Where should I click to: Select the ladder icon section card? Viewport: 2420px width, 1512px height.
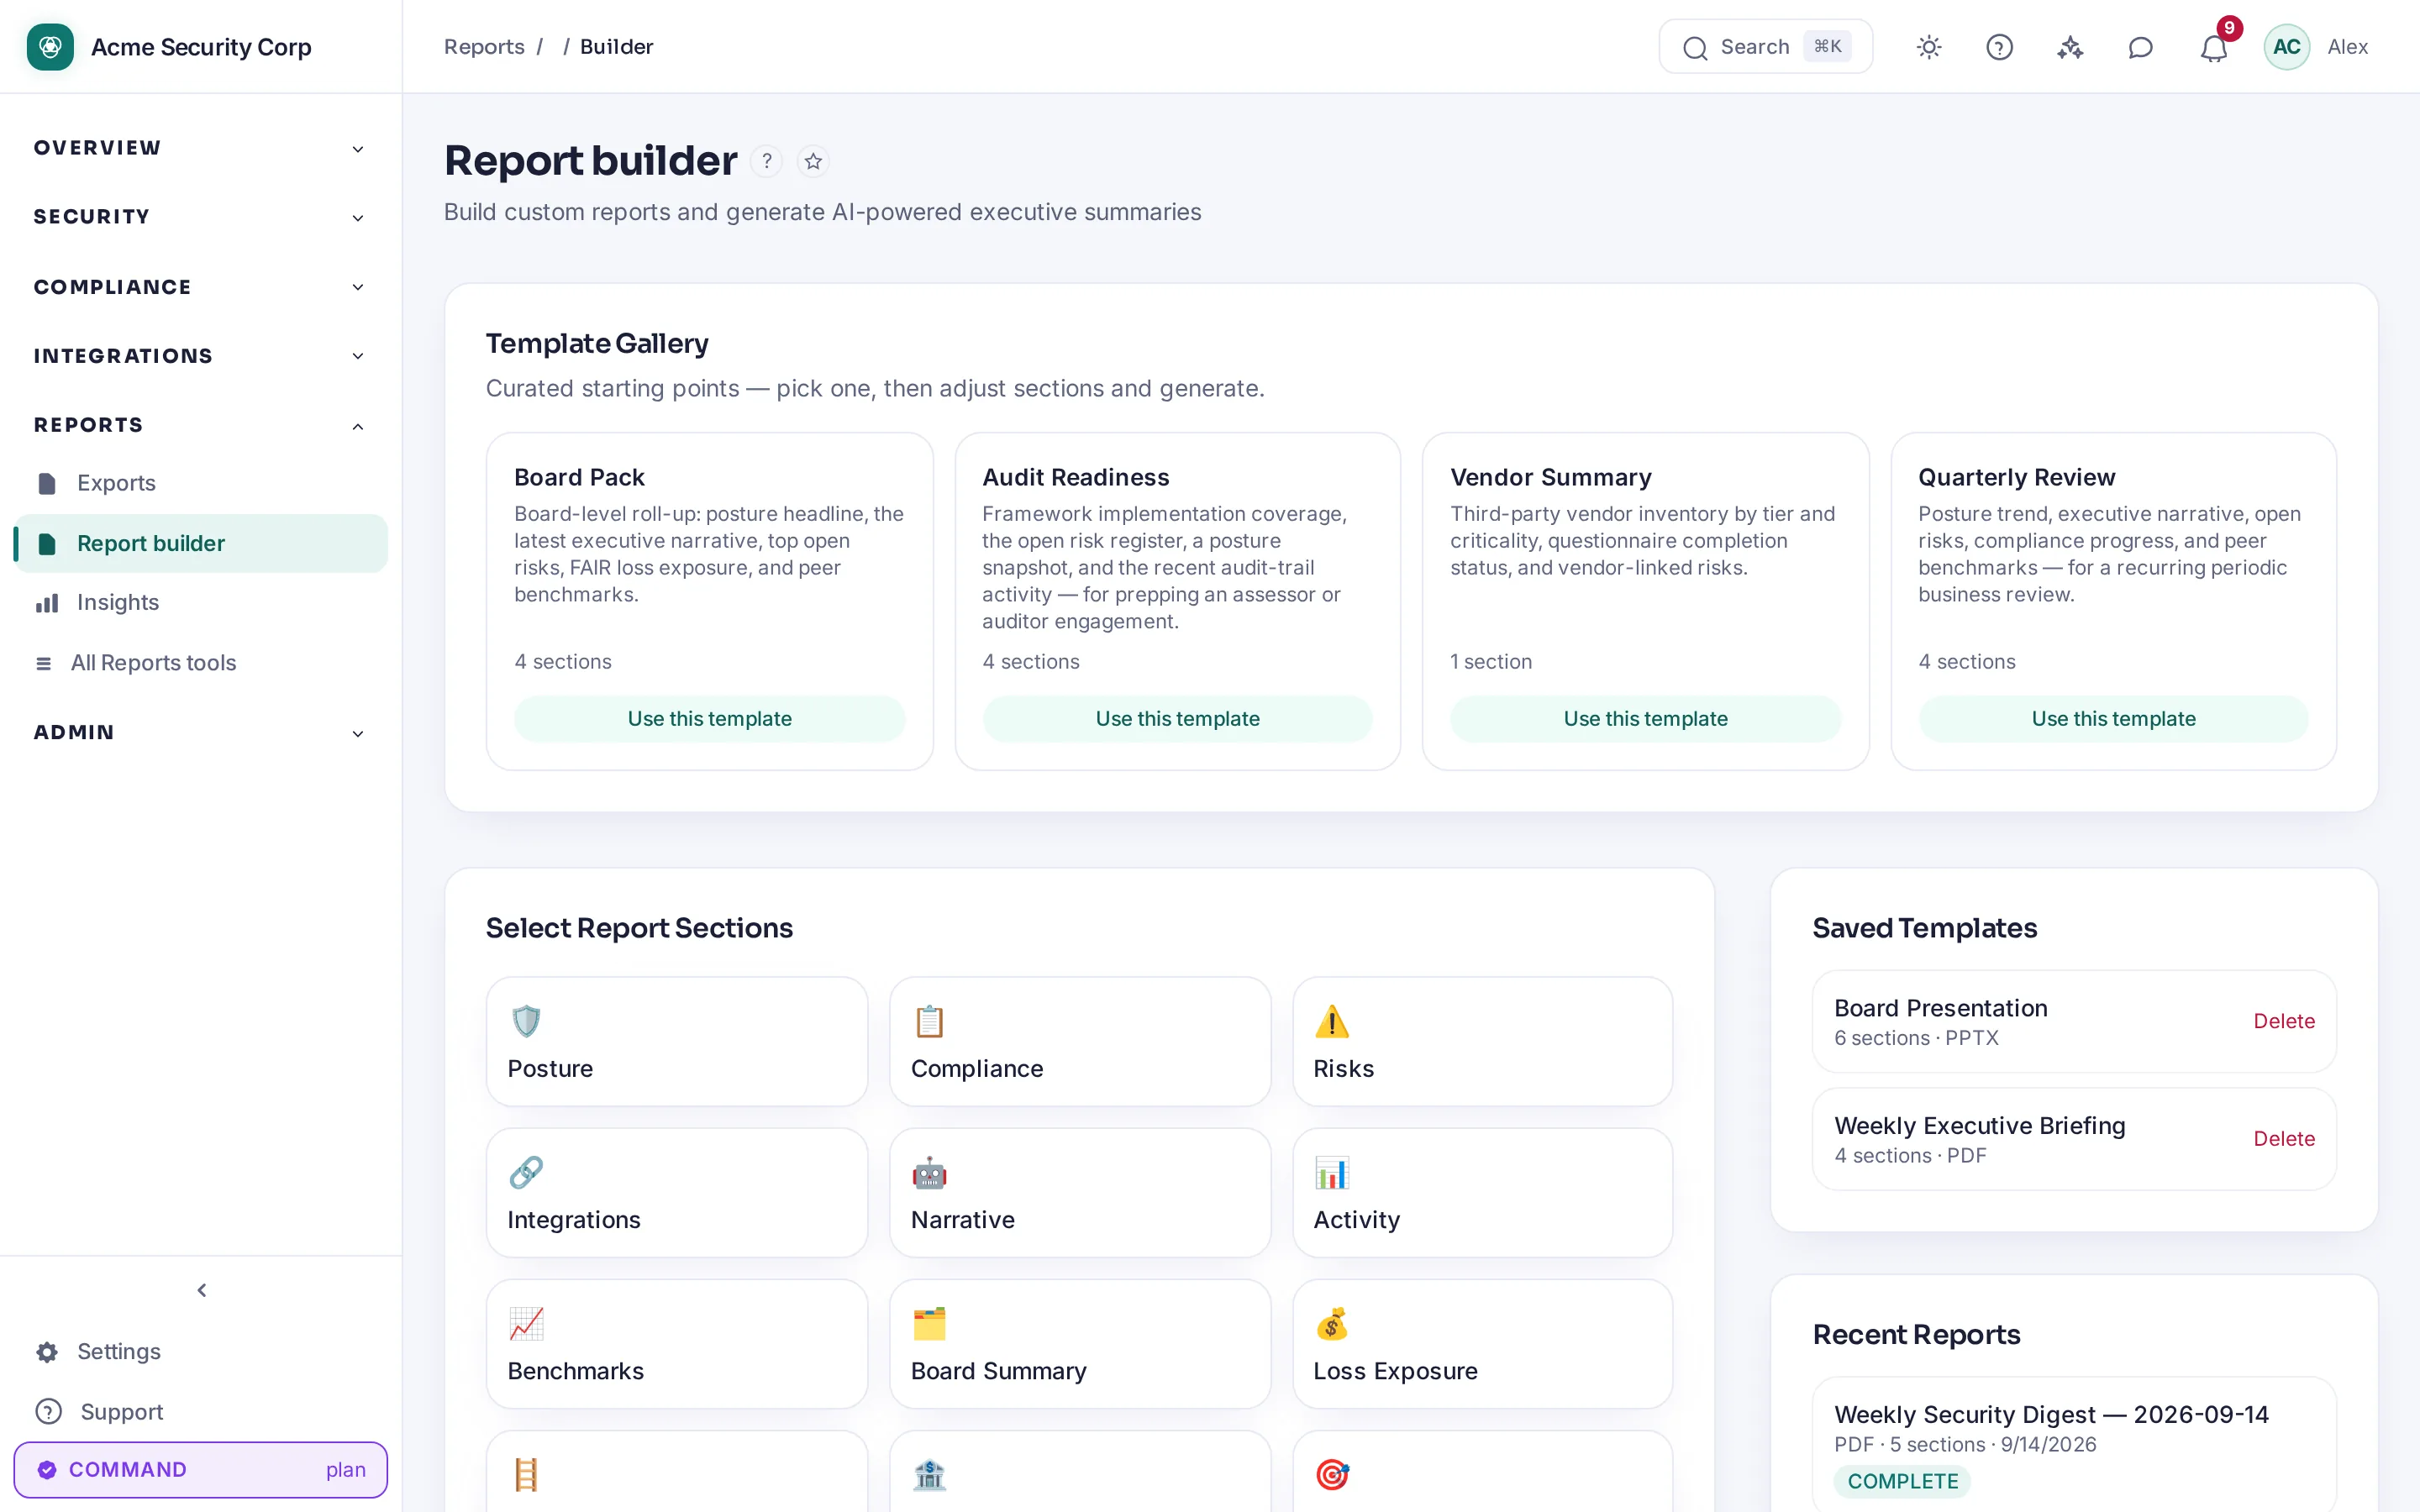coord(677,1472)
